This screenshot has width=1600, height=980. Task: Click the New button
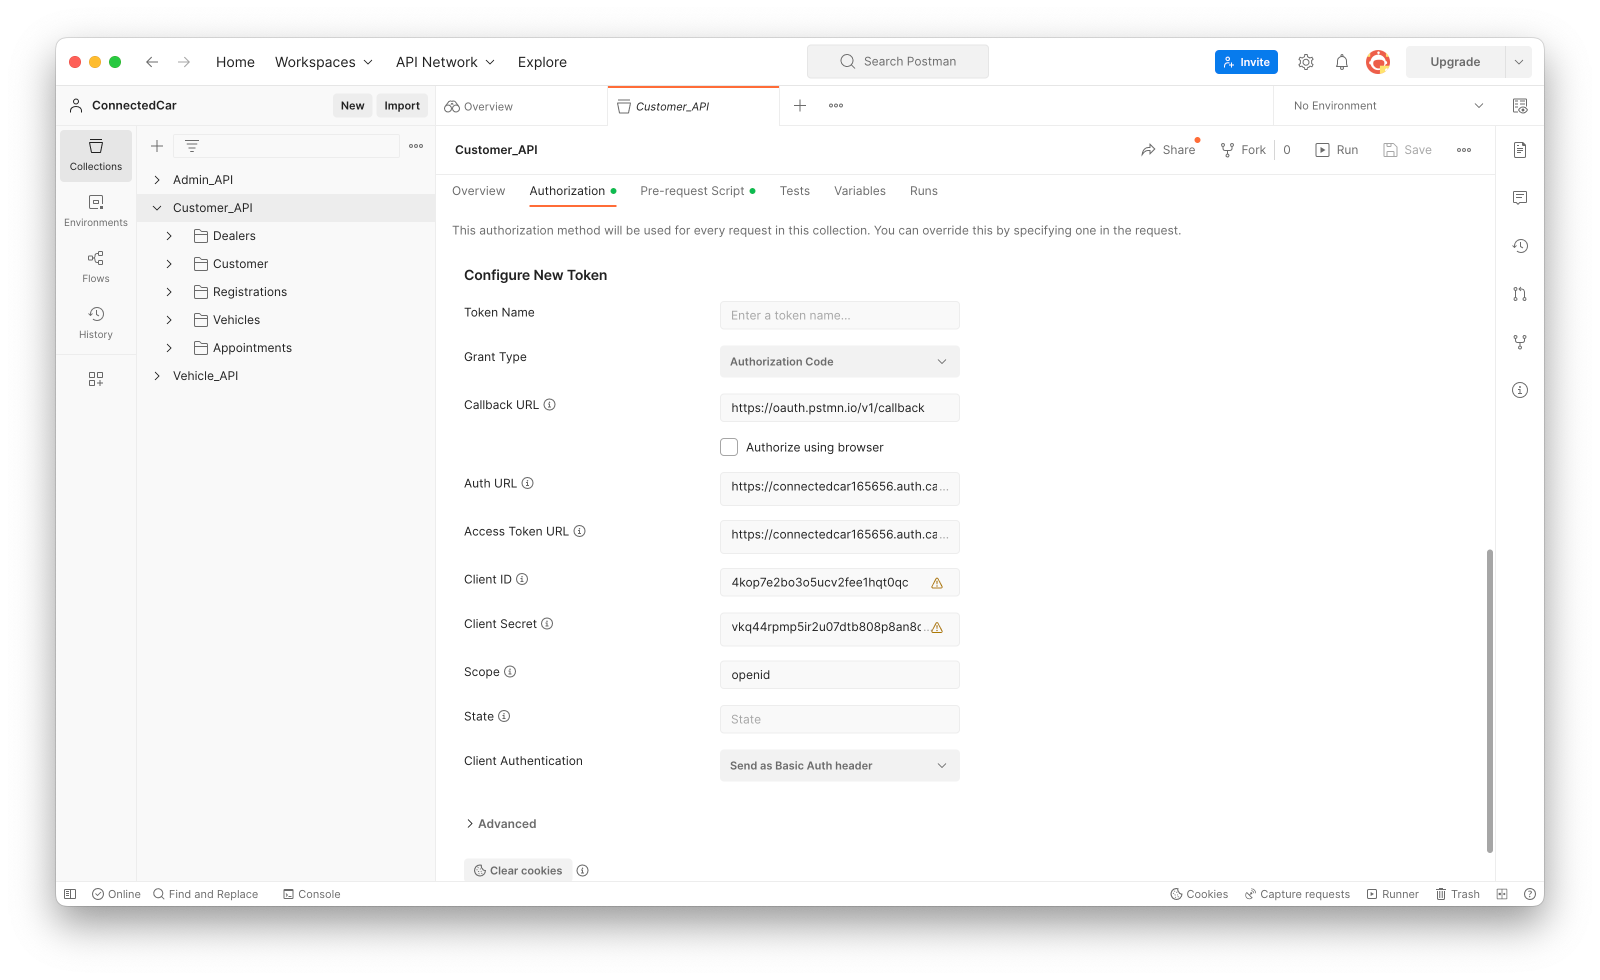352,106
